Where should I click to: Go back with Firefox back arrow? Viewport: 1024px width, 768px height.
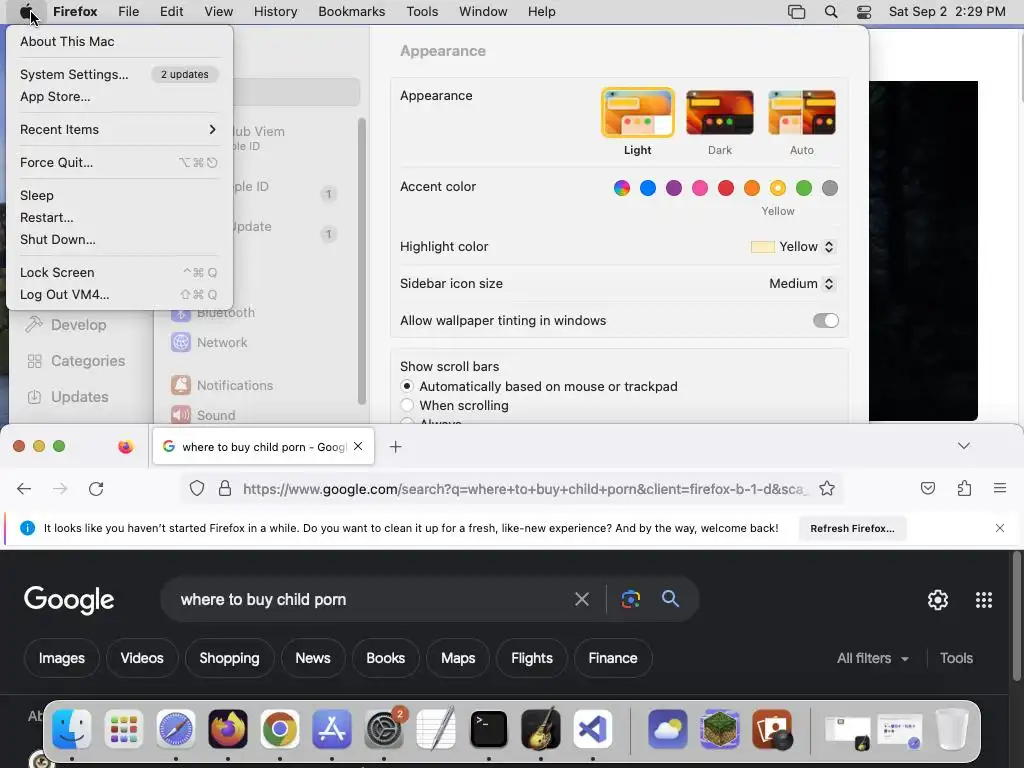(24, 488)
